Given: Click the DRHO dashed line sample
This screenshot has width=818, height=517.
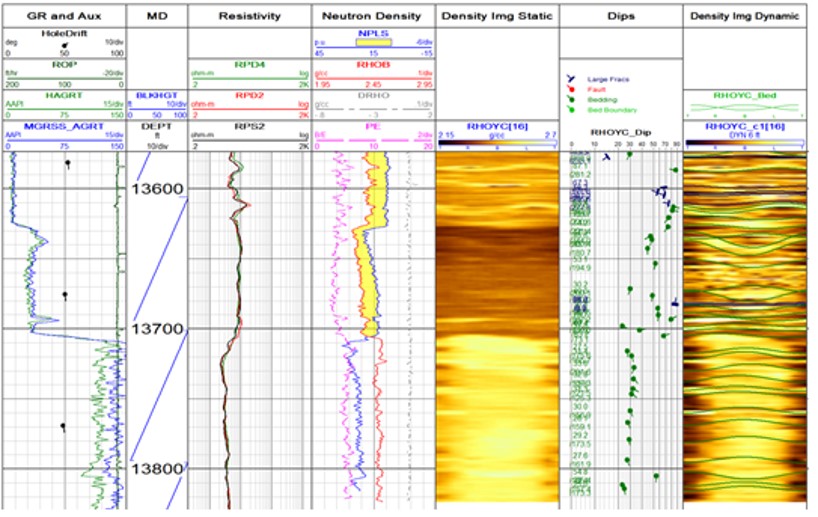Looking at the screenshot, I should coord(375,107).
